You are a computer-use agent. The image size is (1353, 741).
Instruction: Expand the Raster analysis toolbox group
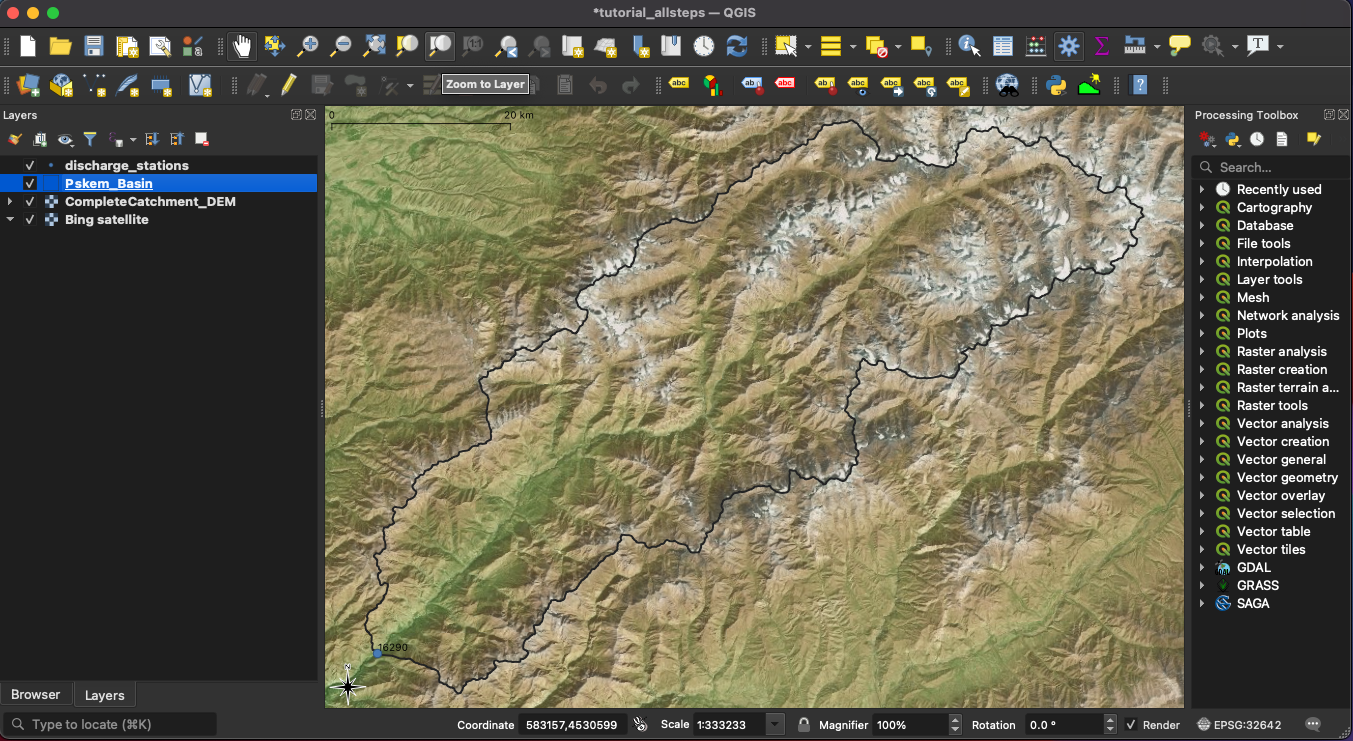point(1202,351)
